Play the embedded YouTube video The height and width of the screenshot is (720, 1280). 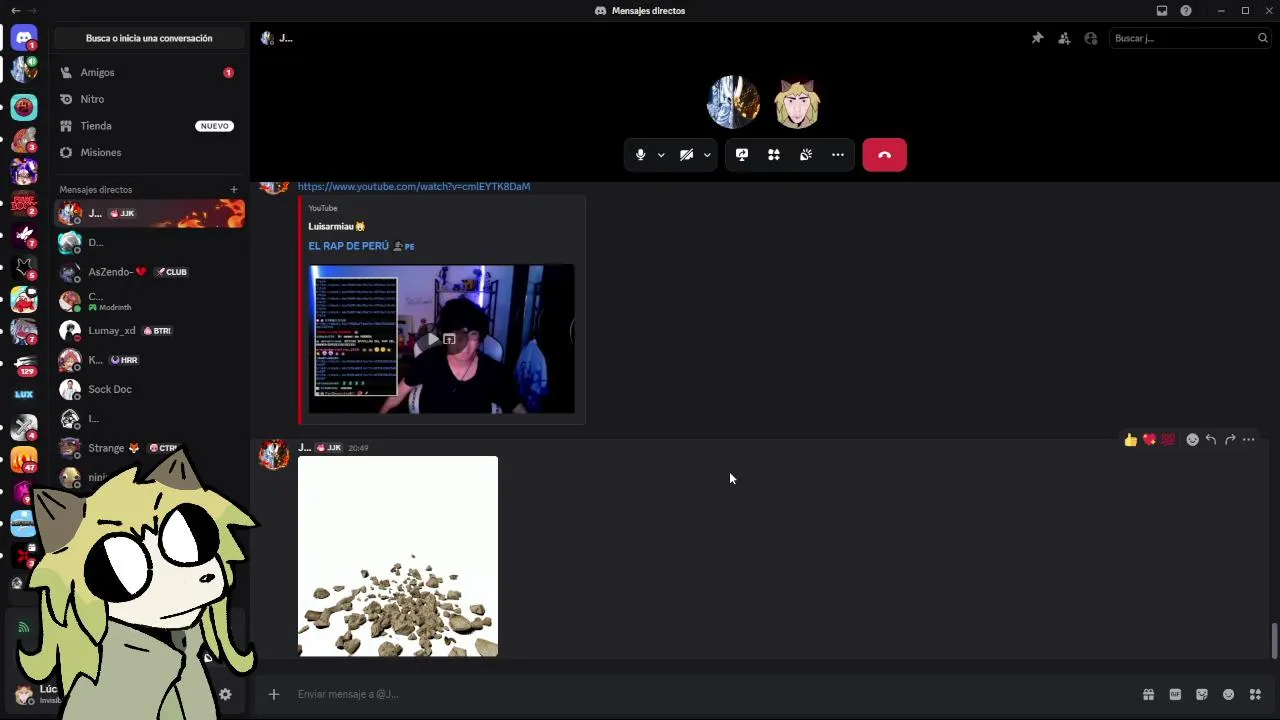coord(434,339)
